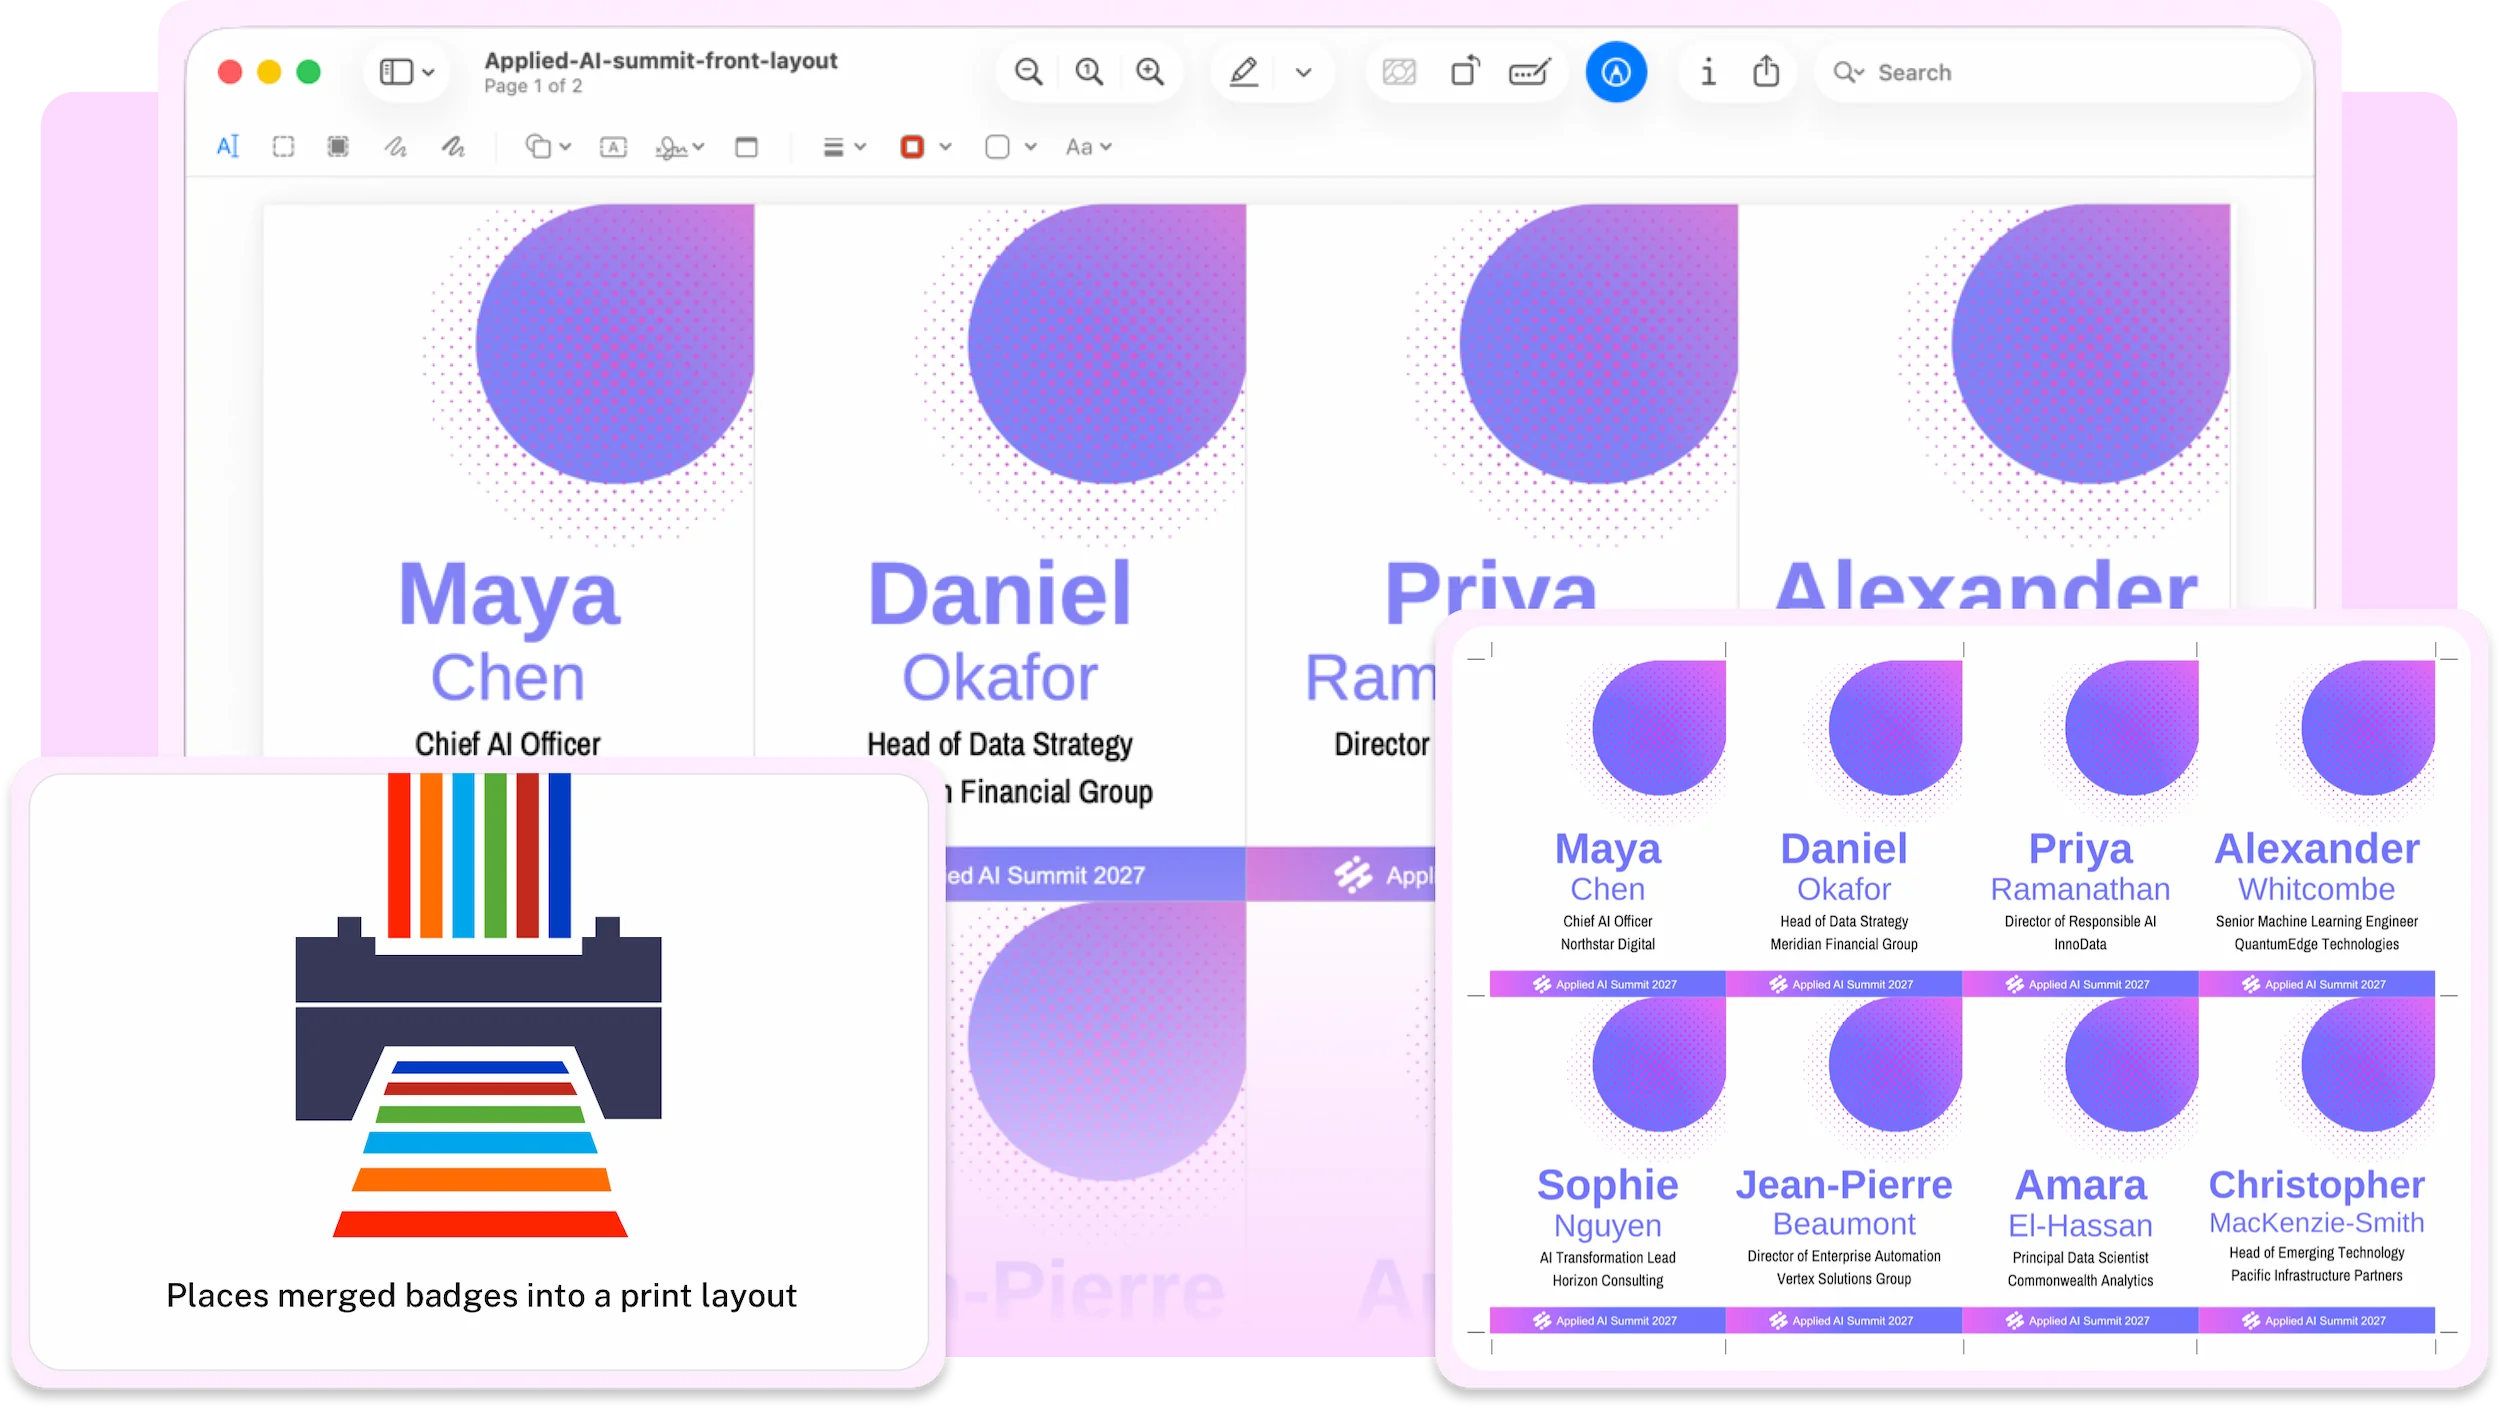Screen dimensions: 2500x1408
Task: Open the Shapes dropdown
Action: click(548, 147)
